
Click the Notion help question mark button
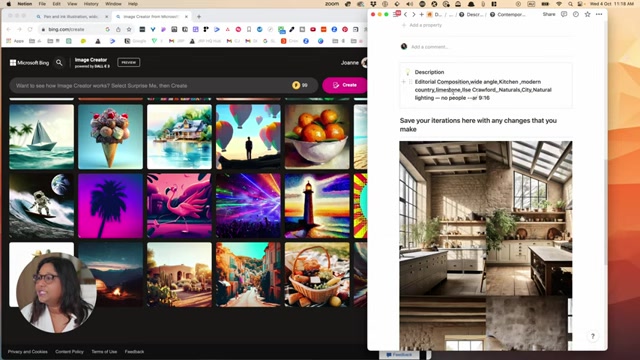click(593, 336)
